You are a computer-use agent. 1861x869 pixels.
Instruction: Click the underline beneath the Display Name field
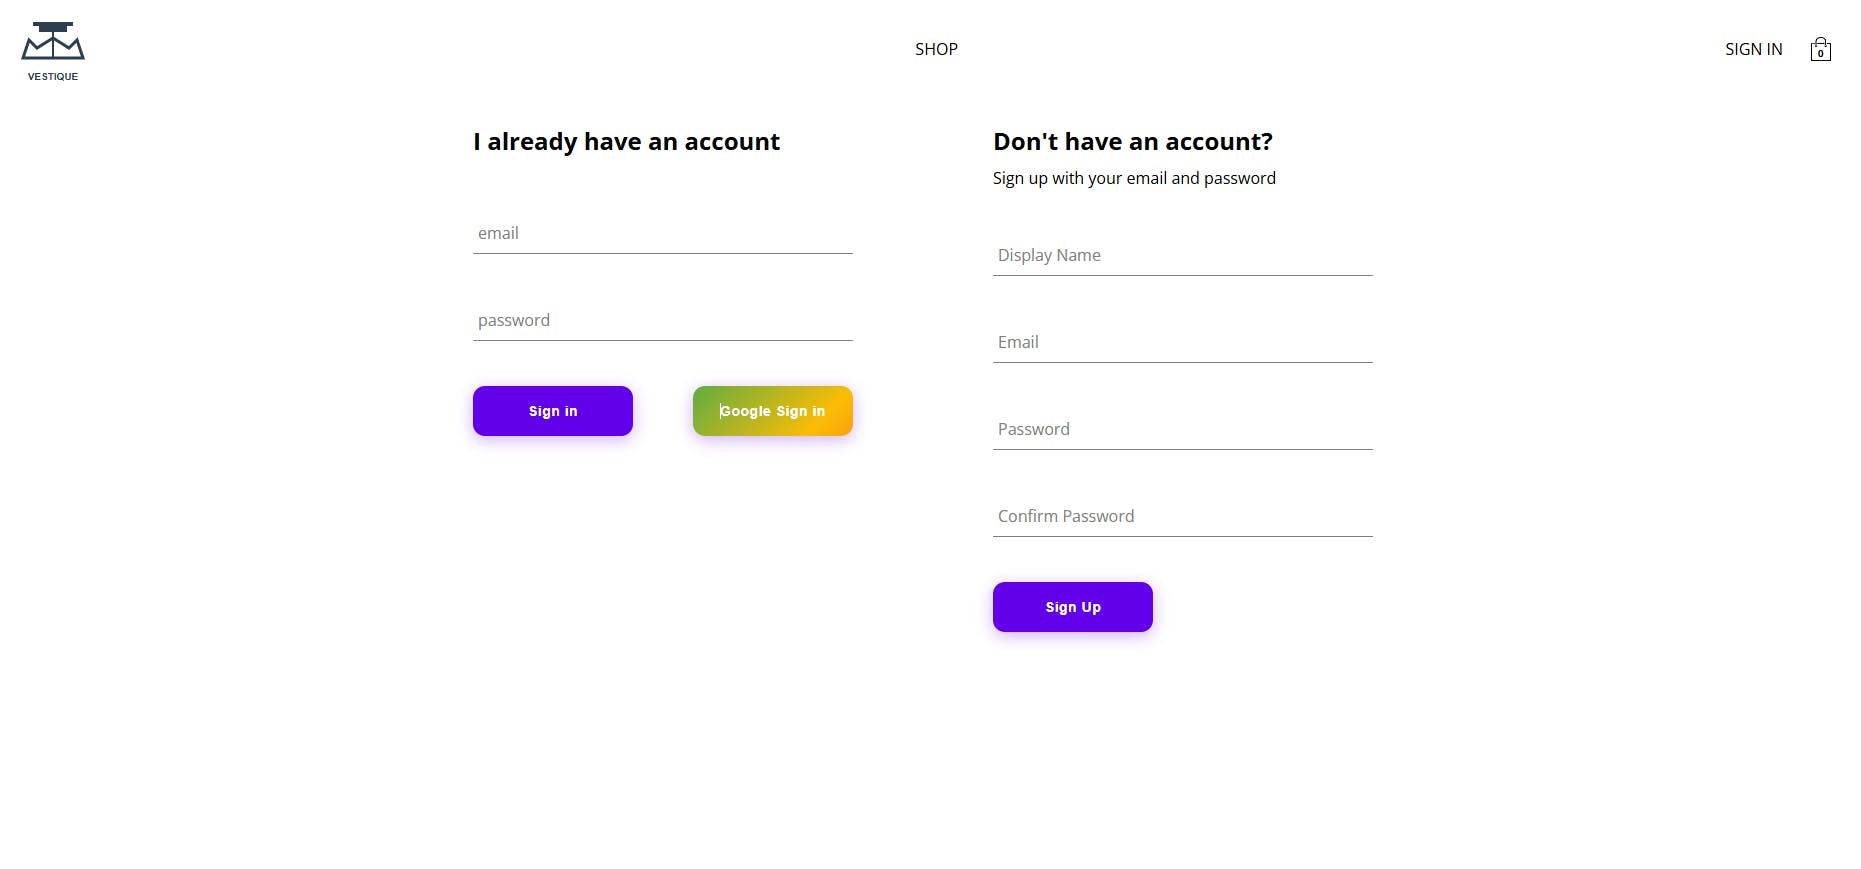click(x=1182, y=275)
